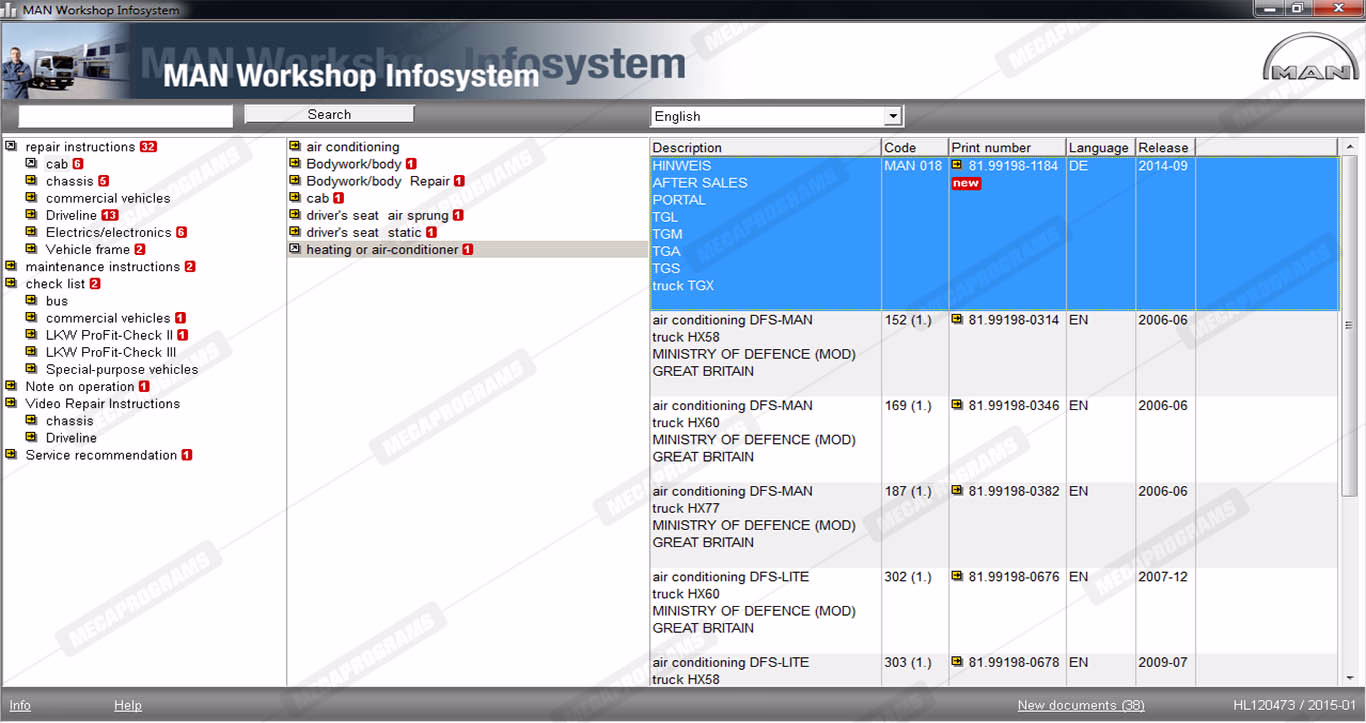Sort by the Print number column header
Screen dimensions: 1366x723
[1007, 147]
